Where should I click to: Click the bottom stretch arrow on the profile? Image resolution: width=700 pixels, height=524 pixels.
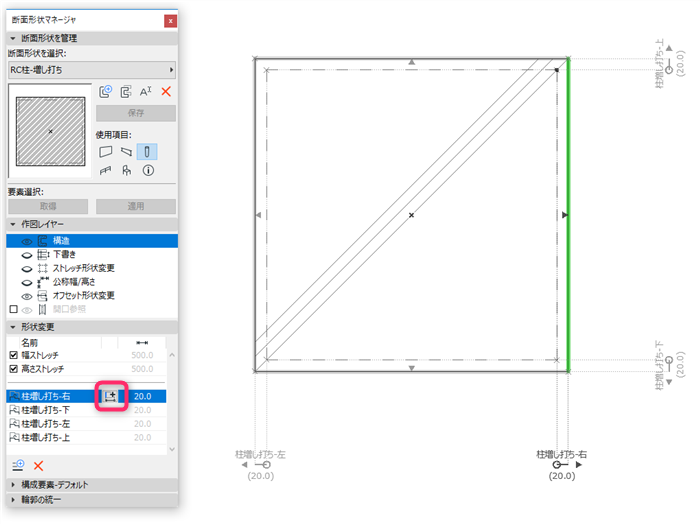click(412, 368)
